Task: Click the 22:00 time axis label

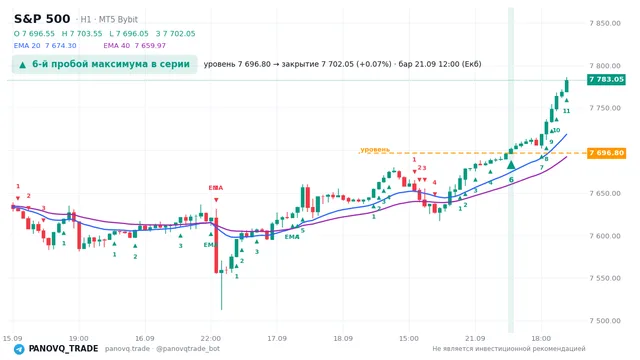Action: coord(211,338)
